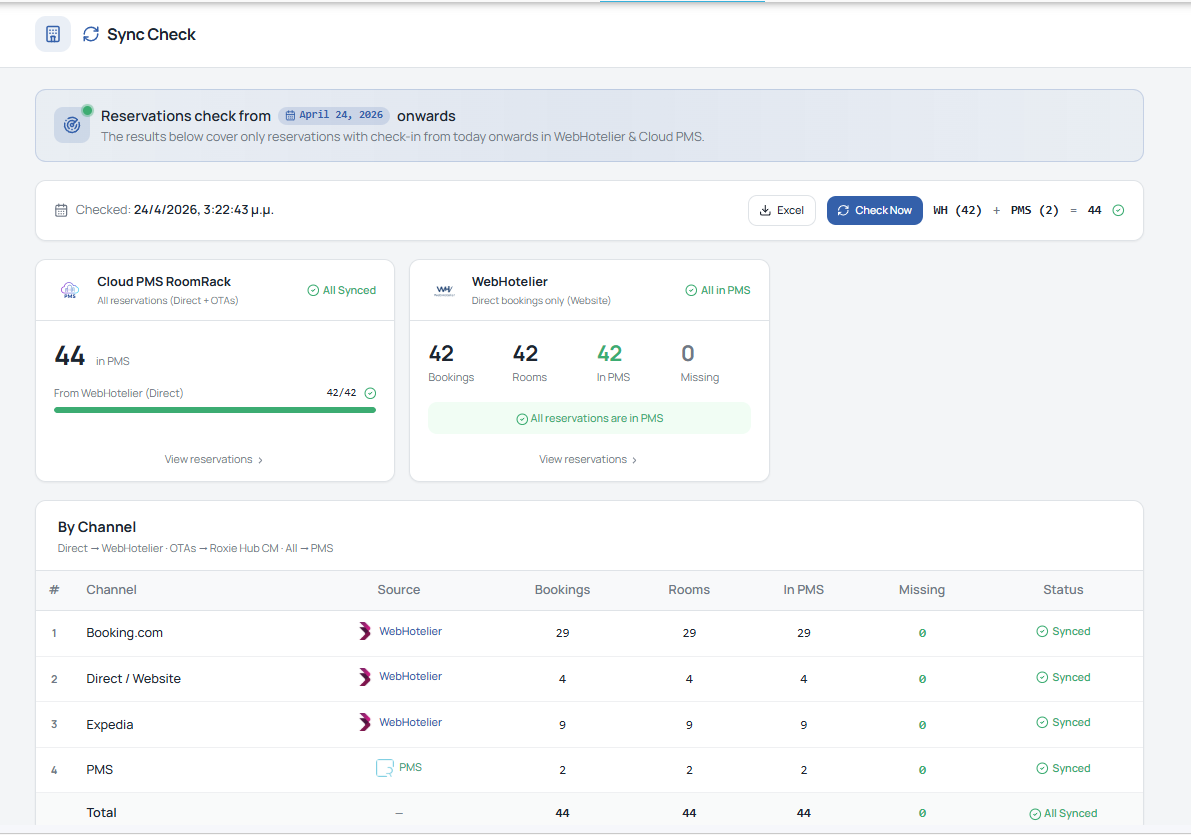This screenshot has height=835, width=1191.
Task: Export results with the Excel button
Action: [781, 210]
